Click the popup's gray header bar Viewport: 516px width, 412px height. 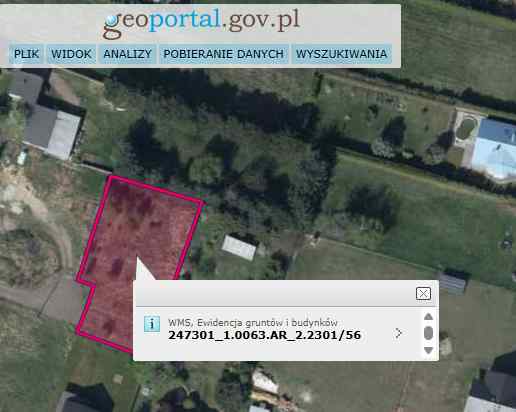pos(275,293)
